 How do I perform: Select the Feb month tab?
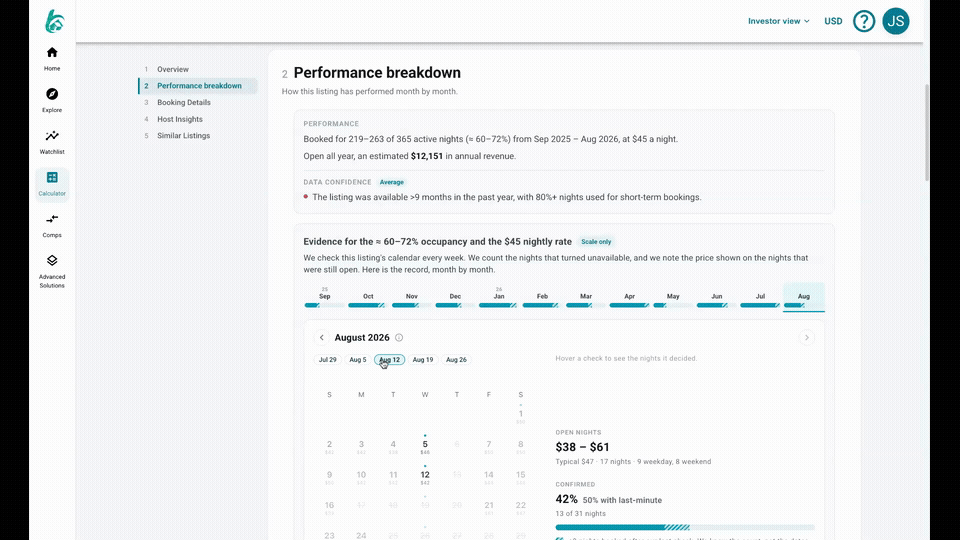[x=542, y=298]
